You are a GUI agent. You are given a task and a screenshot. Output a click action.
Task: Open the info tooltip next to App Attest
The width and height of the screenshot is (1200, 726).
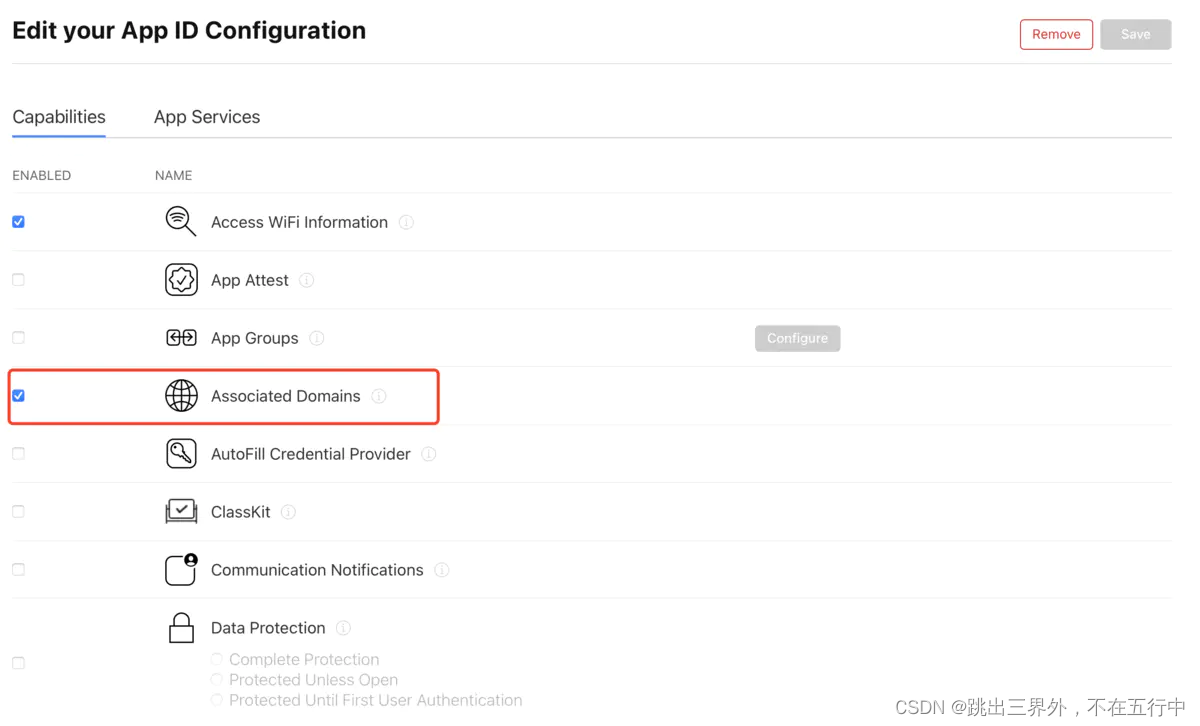[x=306, y=280]
